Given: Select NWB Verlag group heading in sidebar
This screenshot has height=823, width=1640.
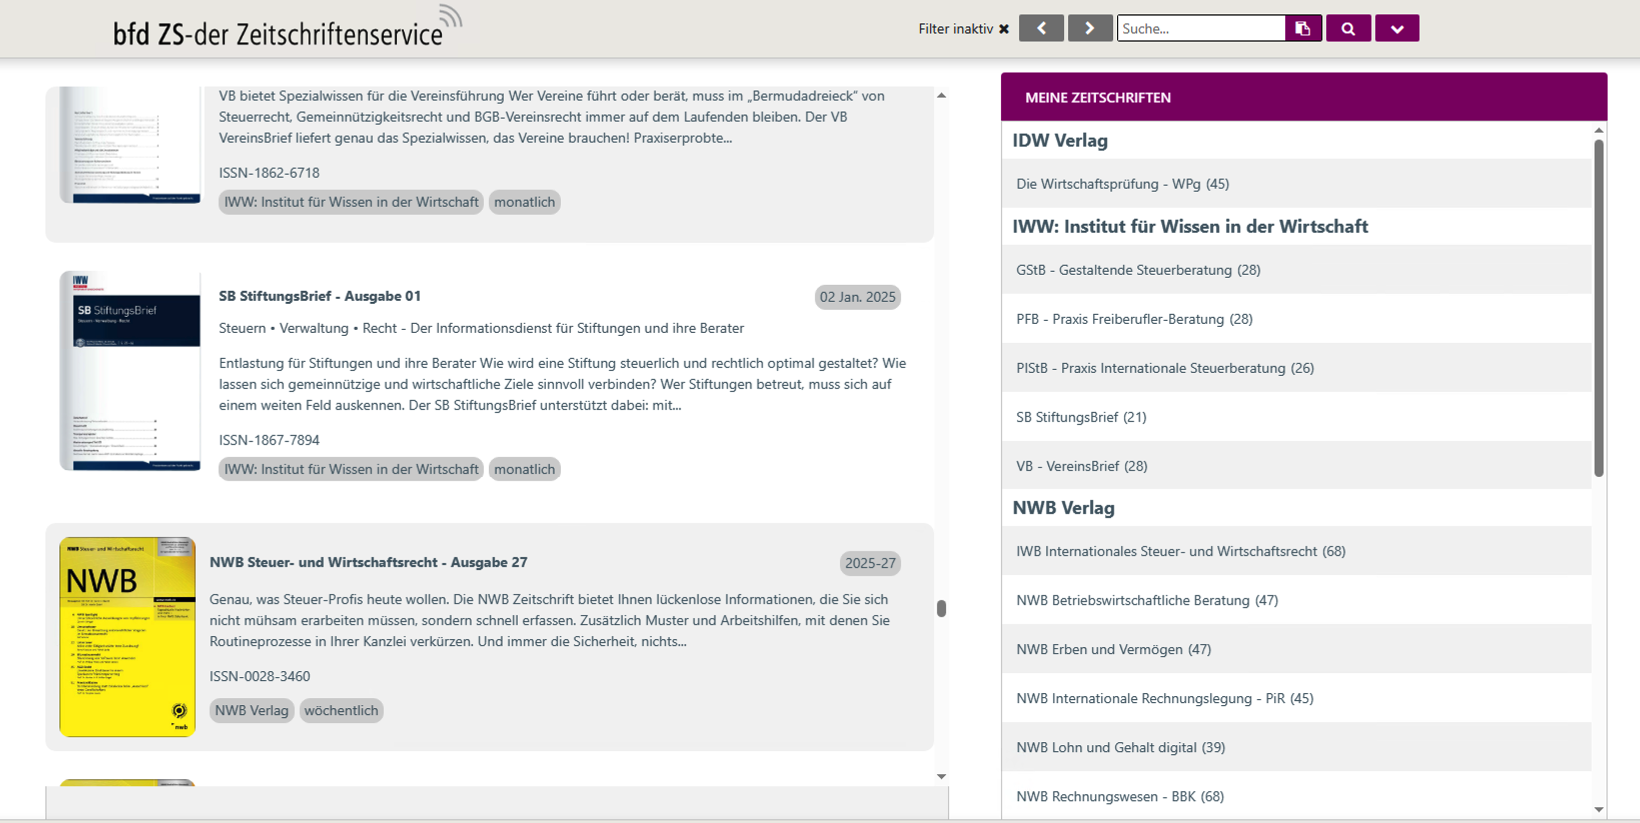Looking at the screenshot, I should [x=1063, y=508].
